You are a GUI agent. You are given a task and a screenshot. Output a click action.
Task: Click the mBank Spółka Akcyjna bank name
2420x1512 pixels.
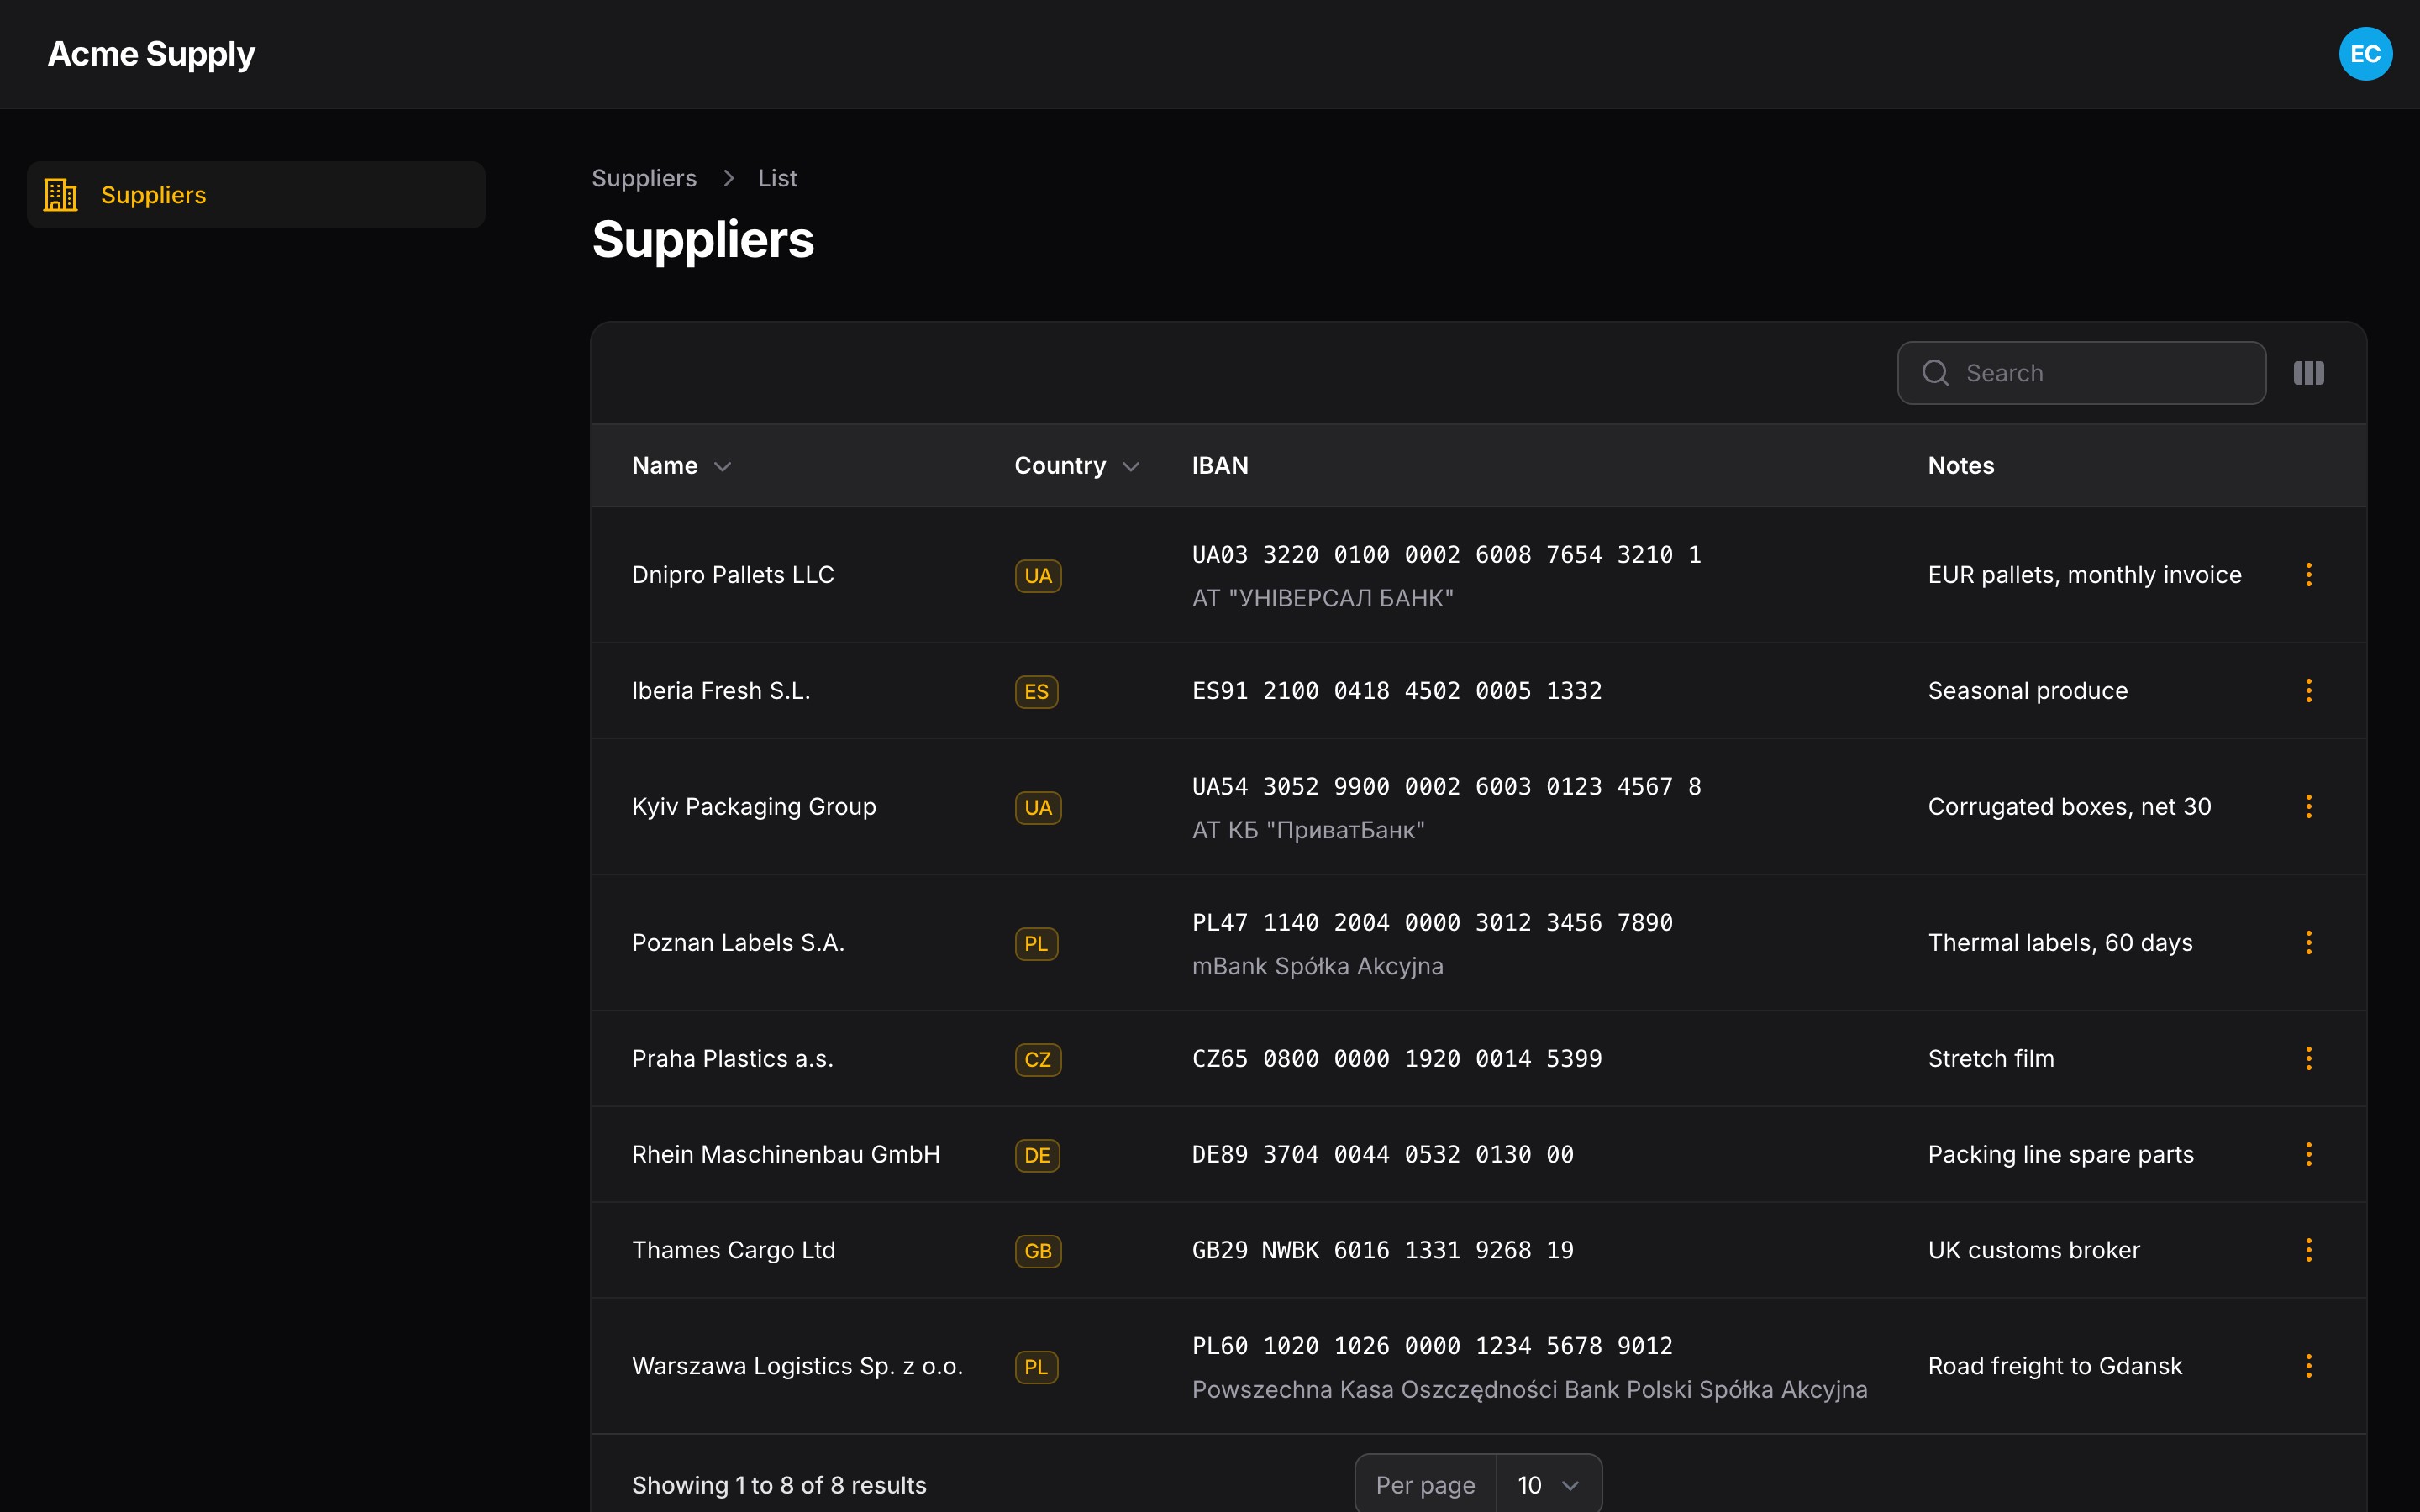1317,966
